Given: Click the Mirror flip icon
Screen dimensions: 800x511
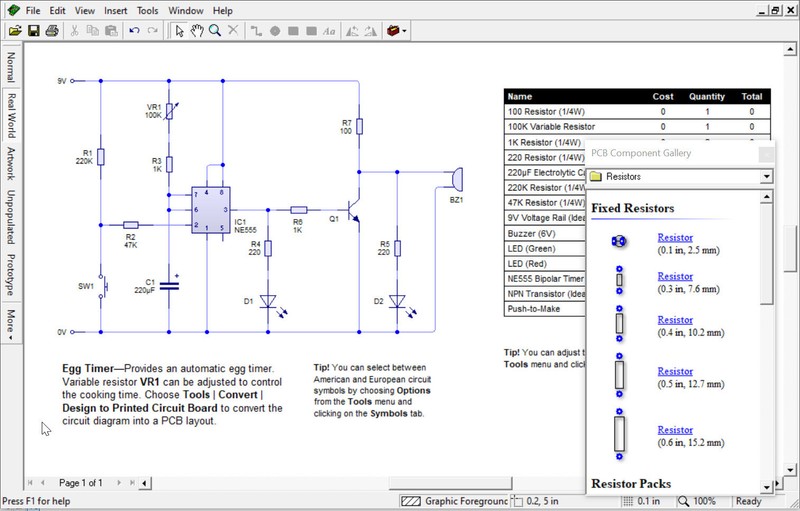Looking at the screenshot, I should click(370, 31).
